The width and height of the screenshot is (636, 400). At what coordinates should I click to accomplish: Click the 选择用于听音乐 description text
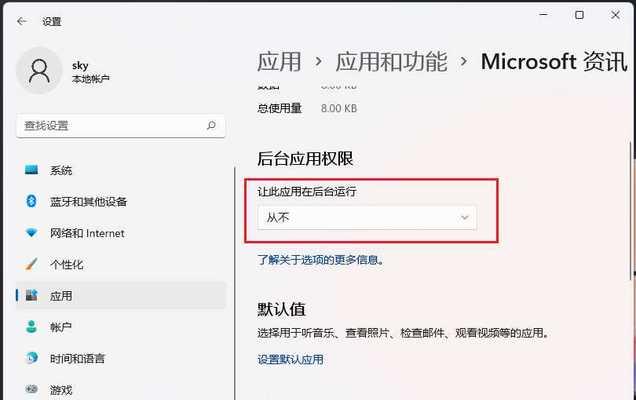(x=403, y=333)
